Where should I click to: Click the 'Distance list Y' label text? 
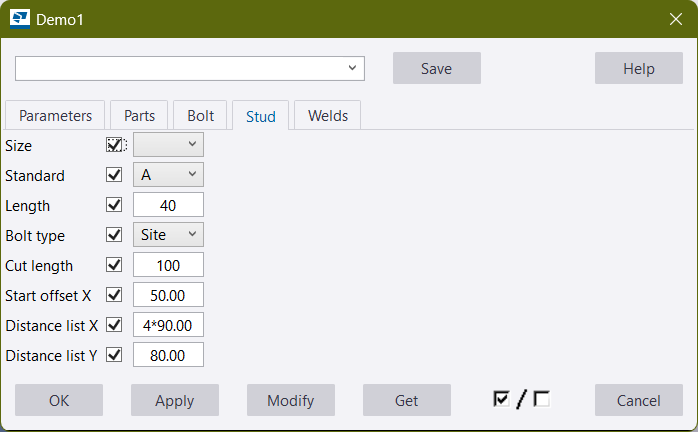point(51,356)
